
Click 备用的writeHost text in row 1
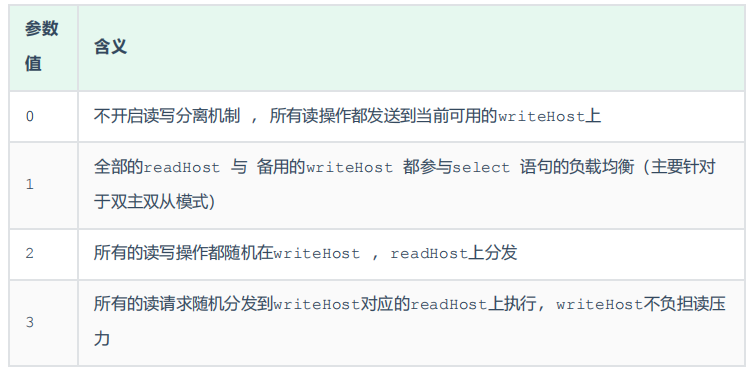[x=324, y=167]
